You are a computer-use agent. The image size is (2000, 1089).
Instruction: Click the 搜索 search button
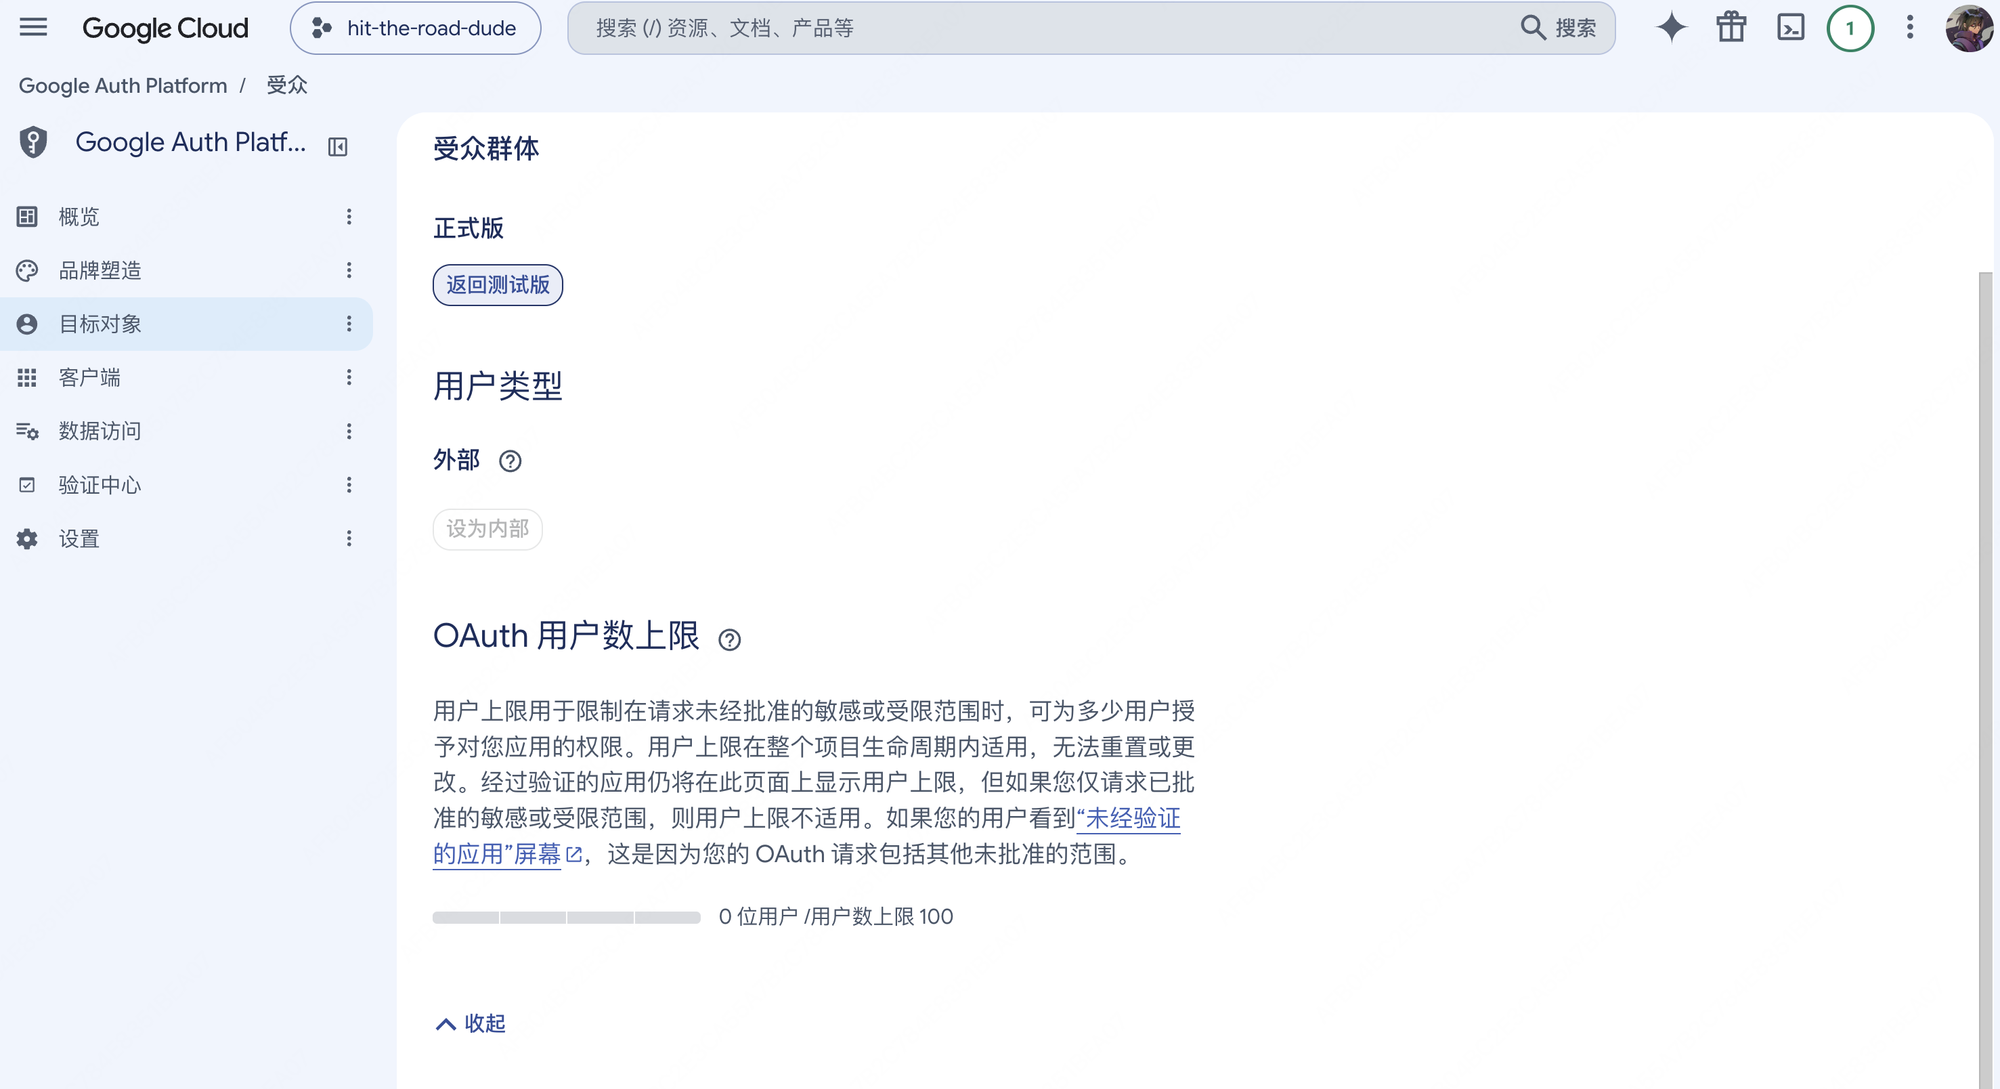1559,28
